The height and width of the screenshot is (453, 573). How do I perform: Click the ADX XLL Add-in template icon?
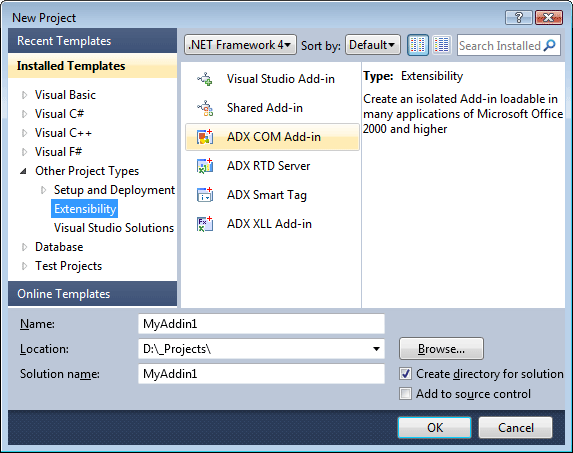click(205, 224)
